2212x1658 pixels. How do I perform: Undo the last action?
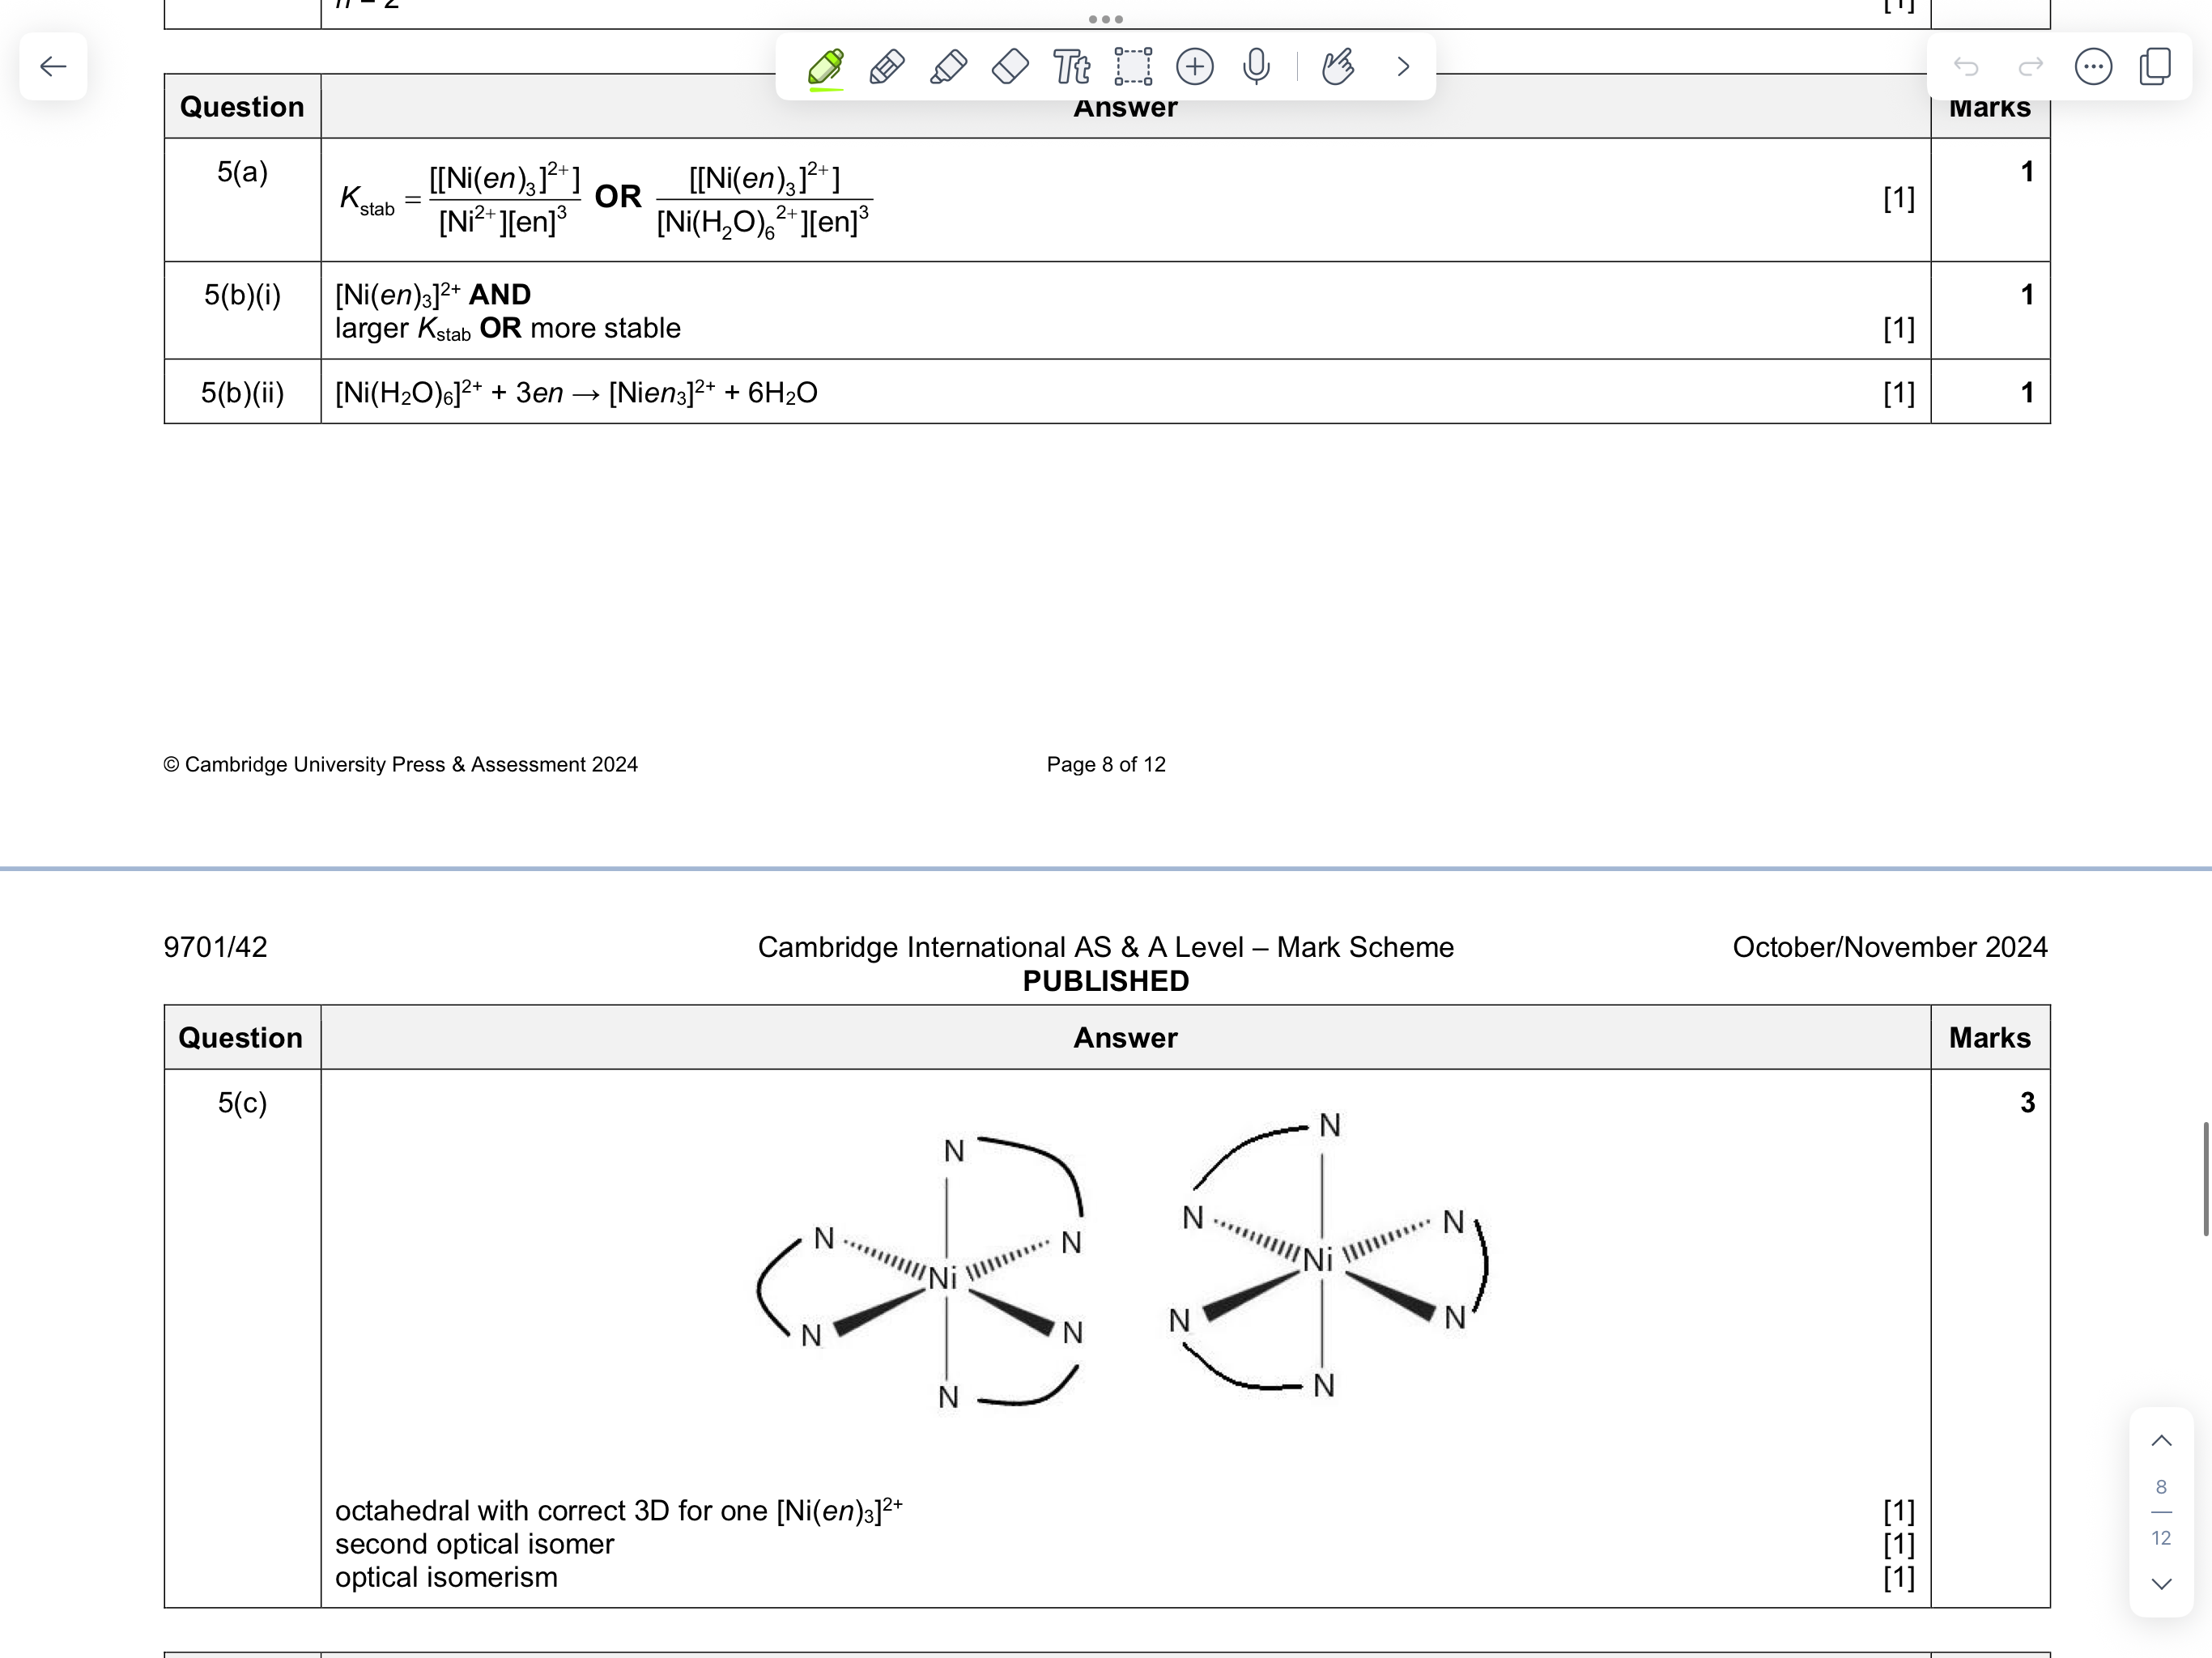[1966, 67]
